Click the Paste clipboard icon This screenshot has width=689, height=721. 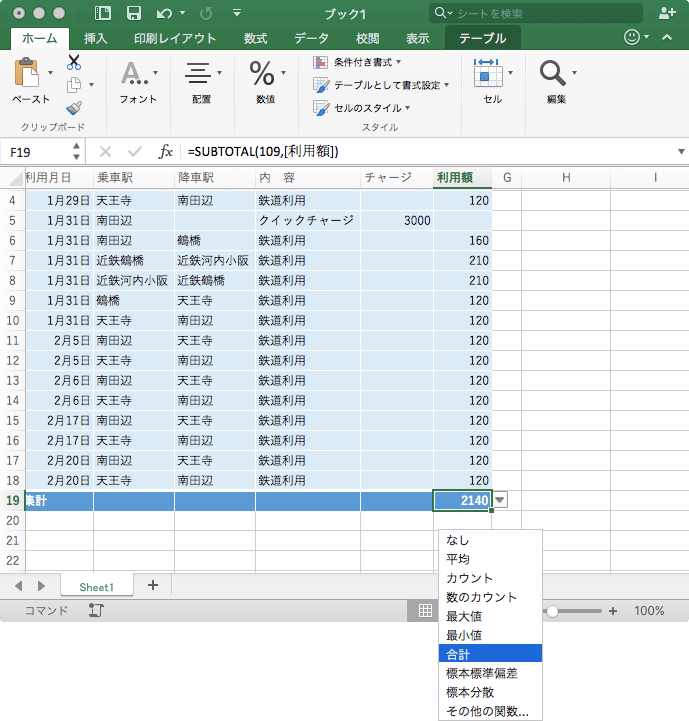pos(26,73)
